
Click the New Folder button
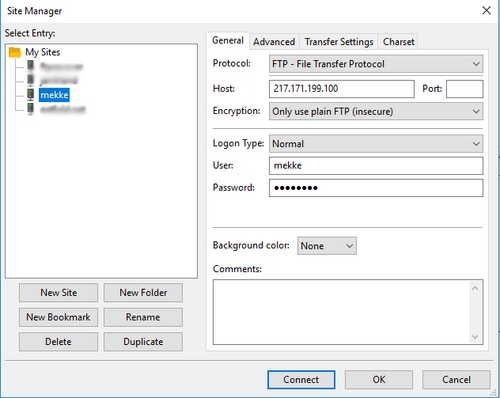pyautogui.click(x=143, y=293)
